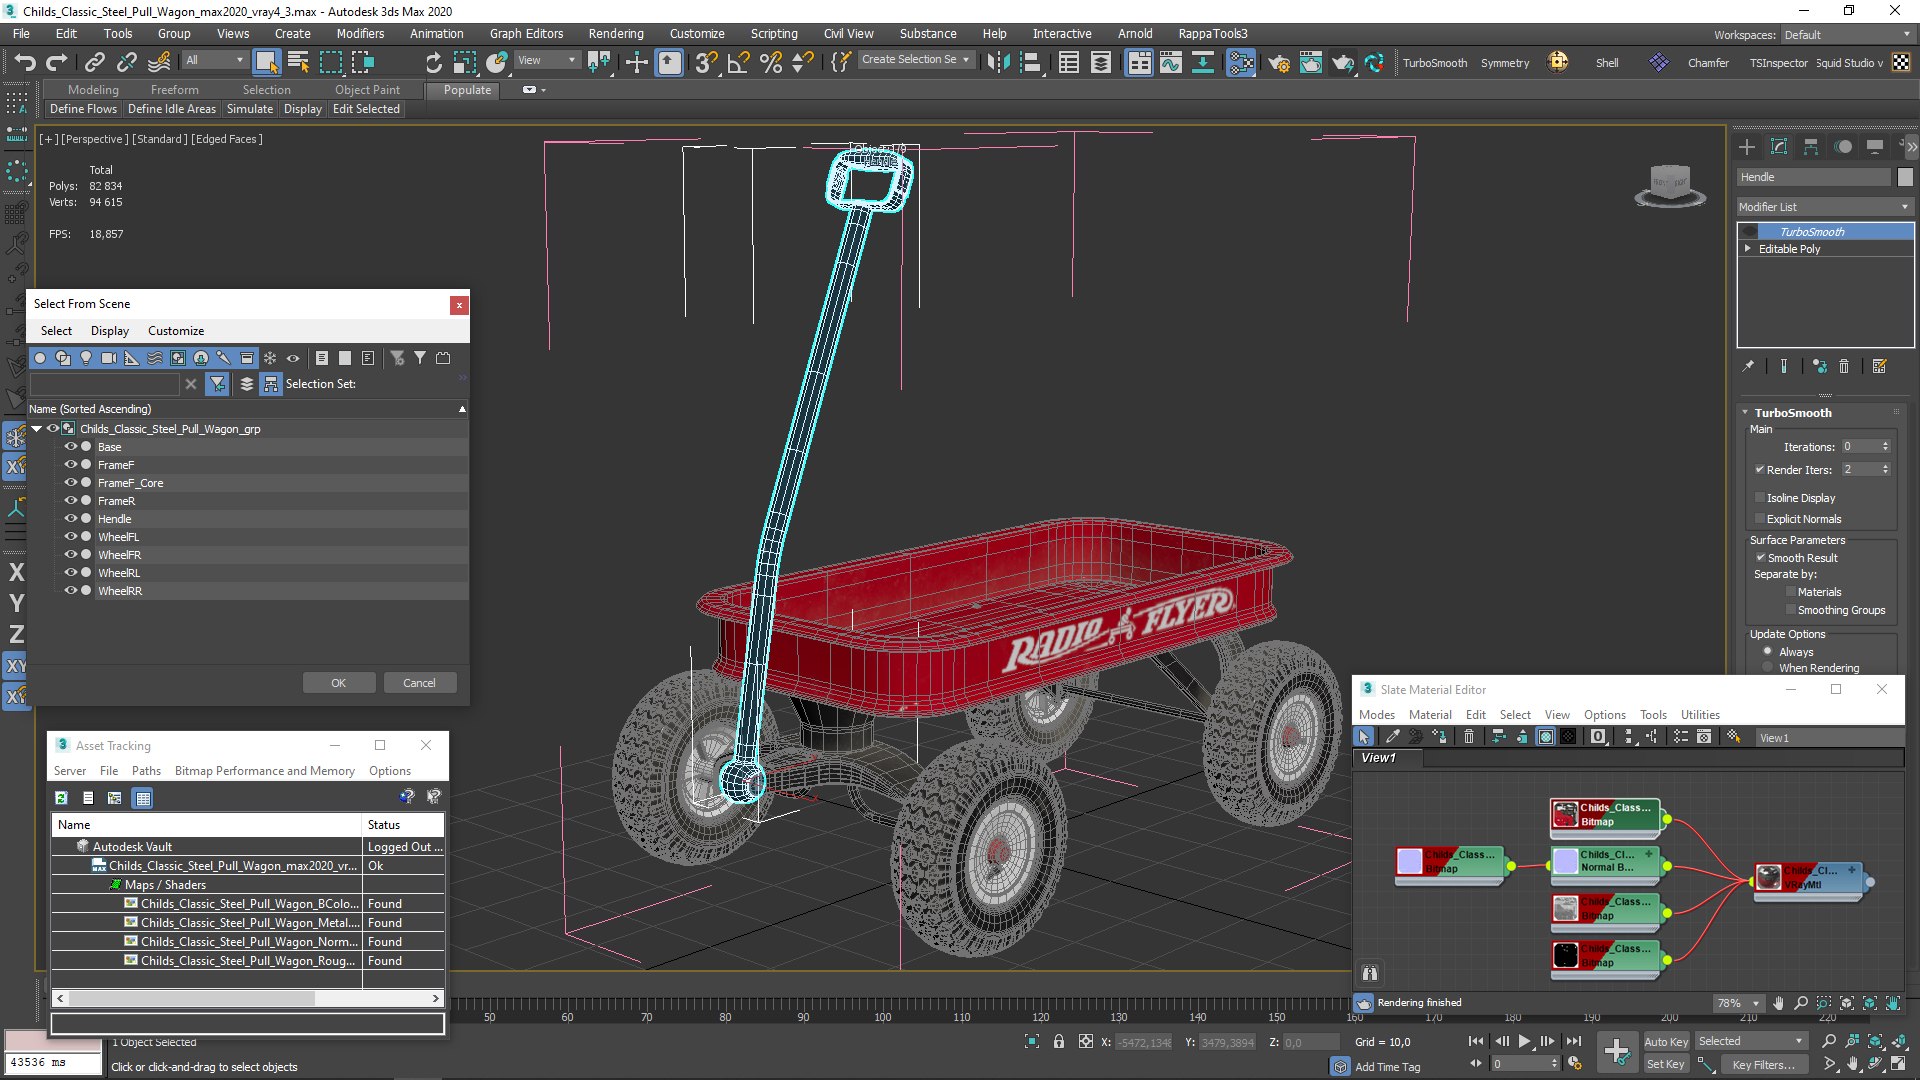Screen dimensions: 1920x1080
Task: Hide the WheelFL object via eye icon
Action: (71, 537)
